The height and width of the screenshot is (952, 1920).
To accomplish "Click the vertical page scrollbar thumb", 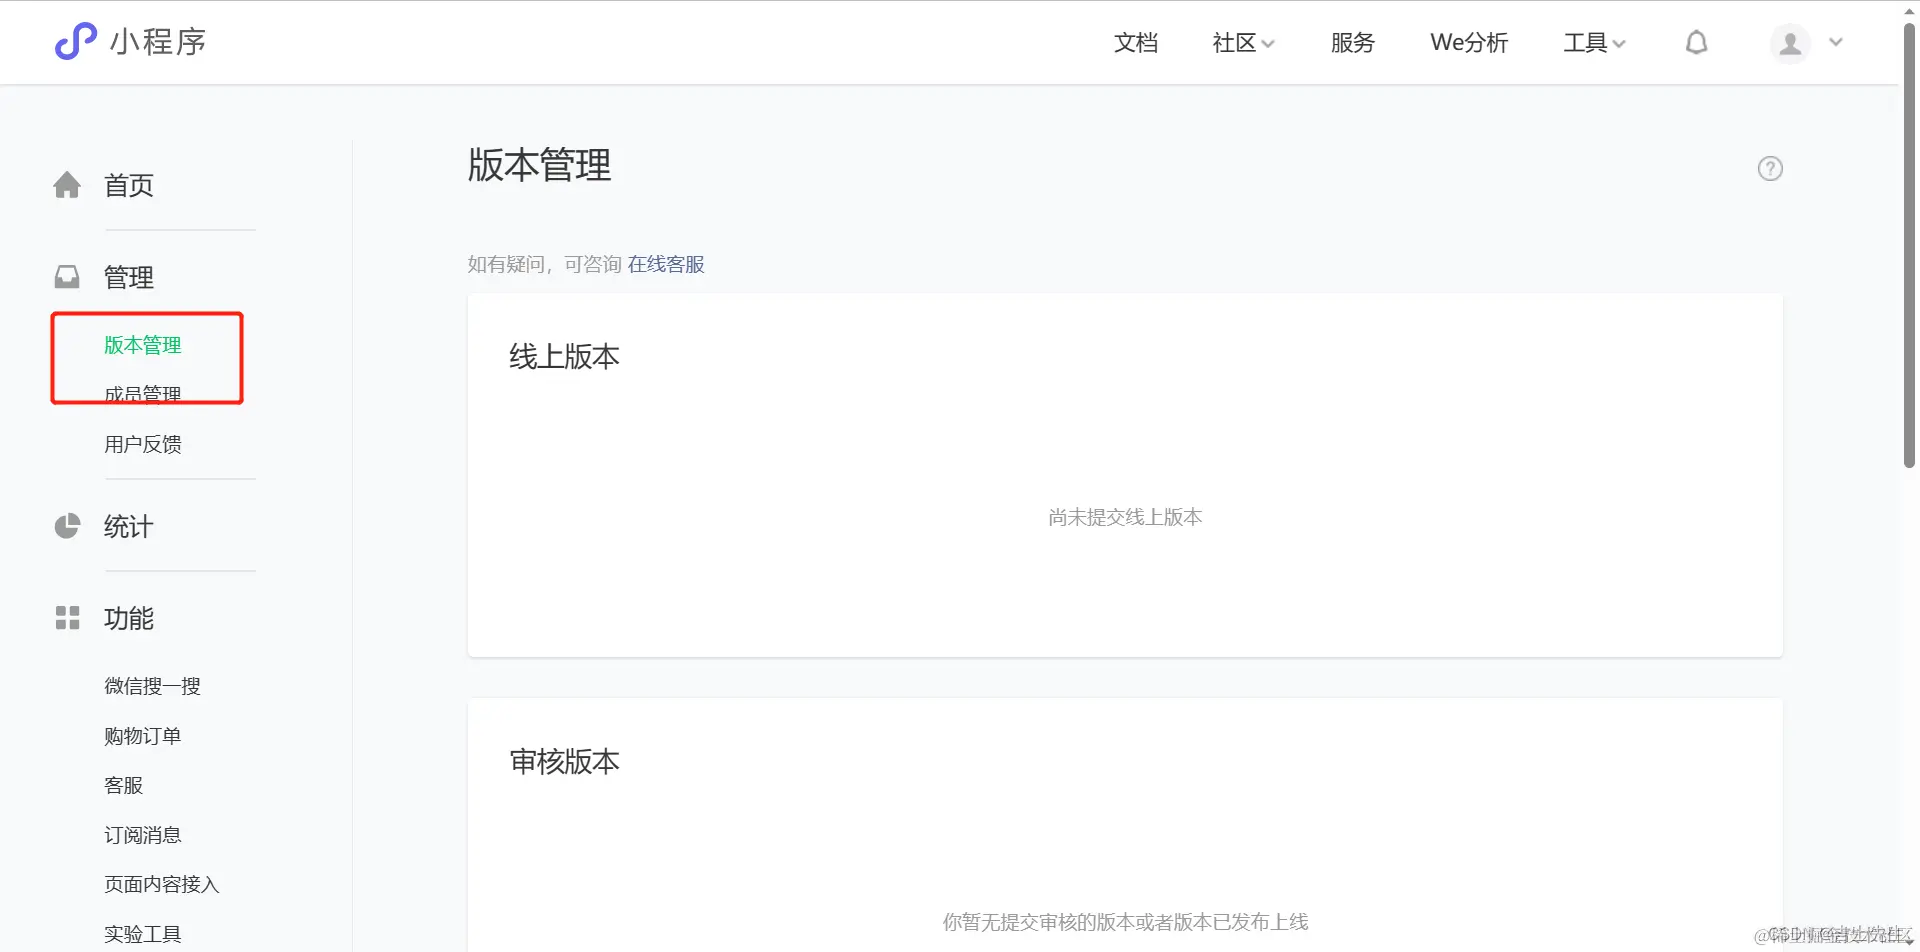I will pos(1909,245).
